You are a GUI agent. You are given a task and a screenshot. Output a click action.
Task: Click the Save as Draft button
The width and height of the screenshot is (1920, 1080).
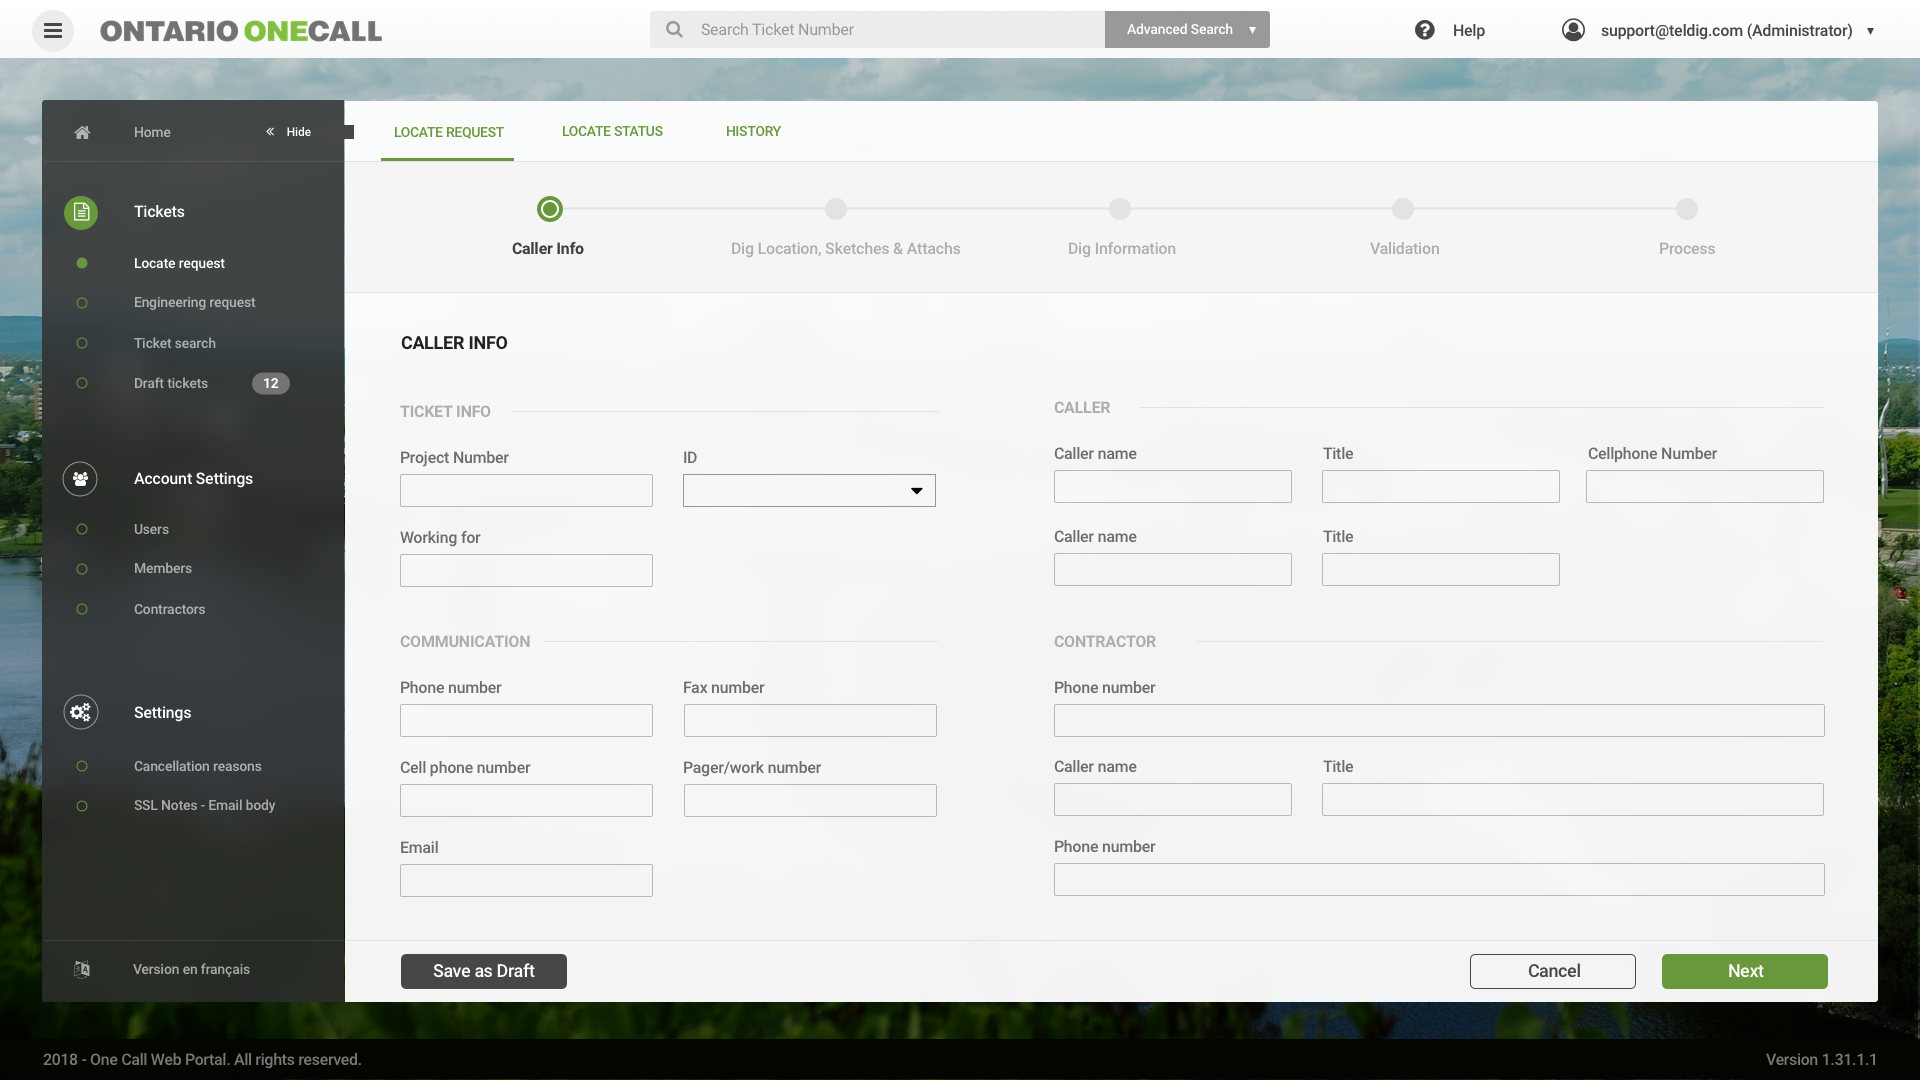[484, 971]
